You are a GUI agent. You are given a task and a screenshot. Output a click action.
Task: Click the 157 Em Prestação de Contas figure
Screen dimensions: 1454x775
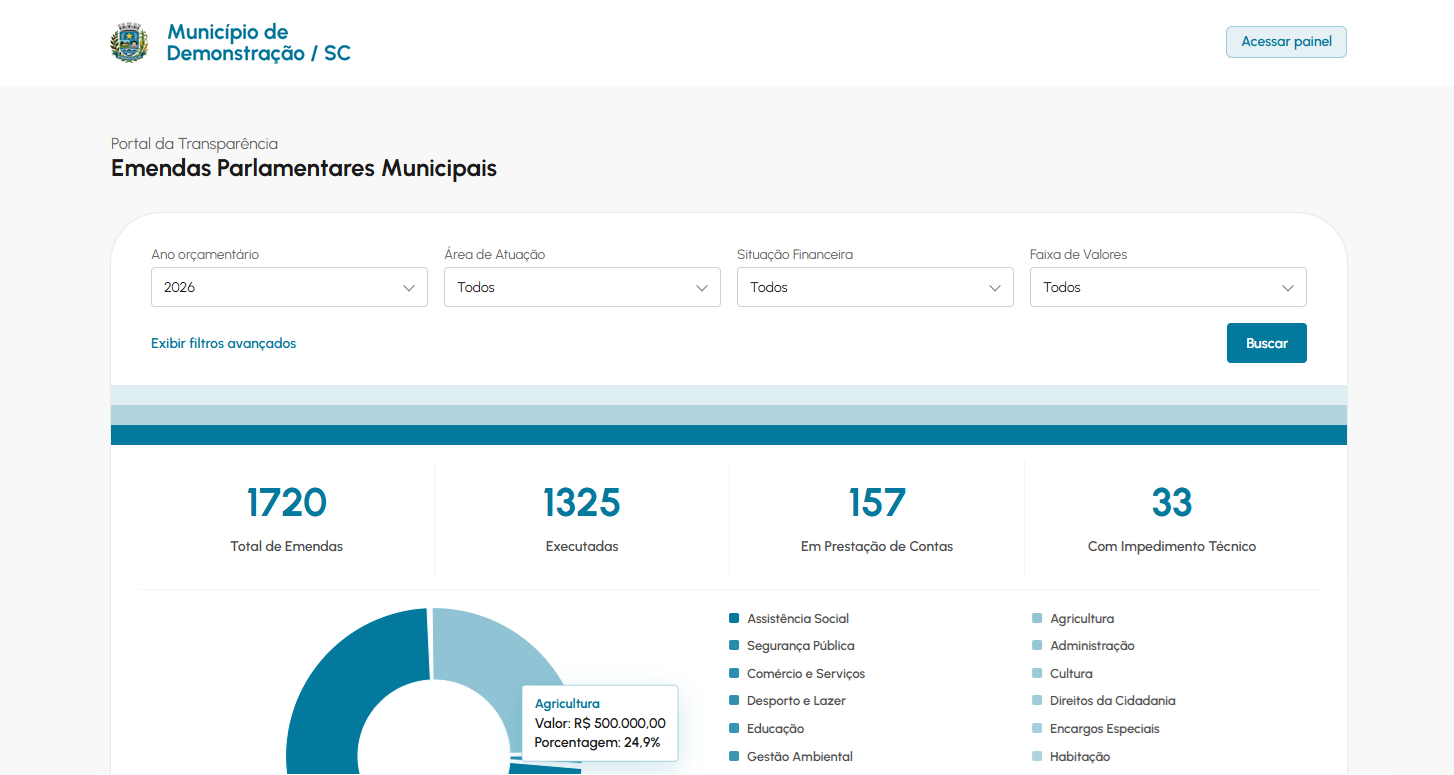pyautogui.click(x=877, y=503)
